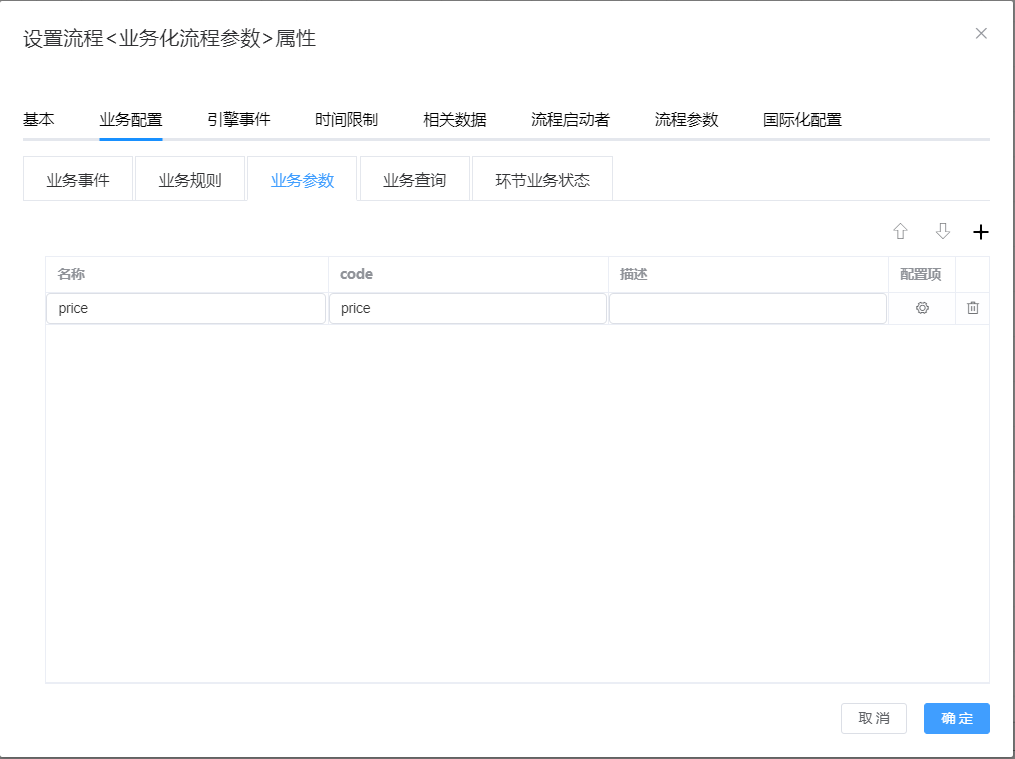Image resolution: width=1015 pixels, height=759 pixels.
Task: Open the 相关数据 tab
Action: [x=455, y=119]
